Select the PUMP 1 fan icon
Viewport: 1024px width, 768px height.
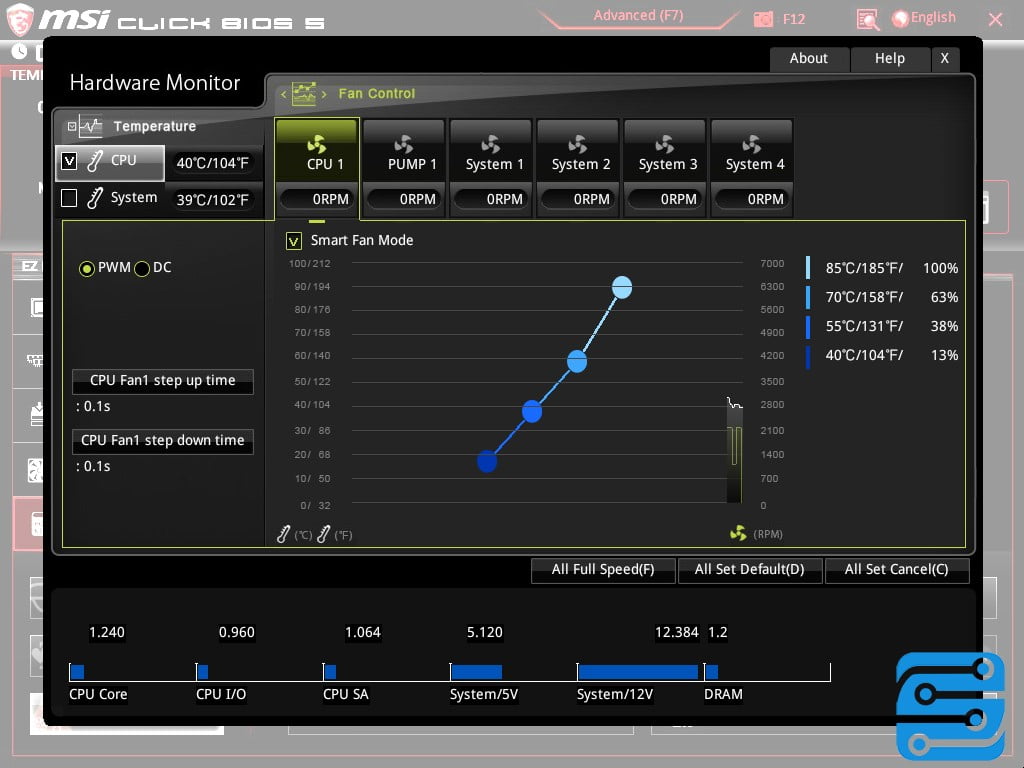point(404,144)
